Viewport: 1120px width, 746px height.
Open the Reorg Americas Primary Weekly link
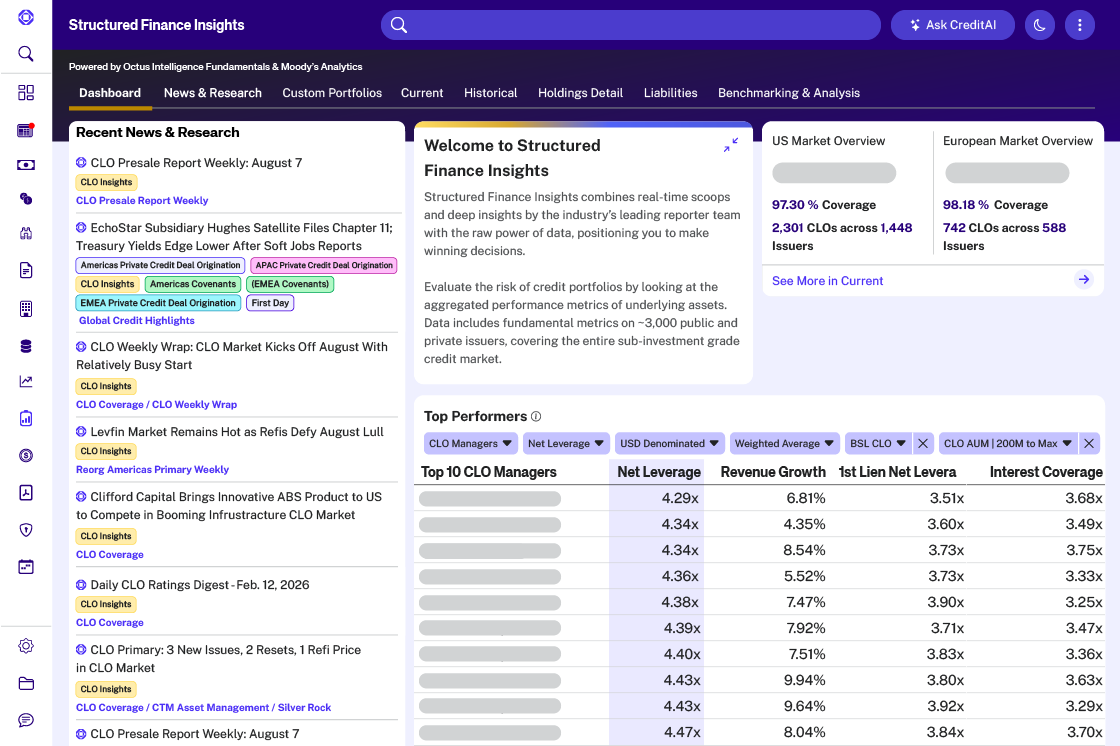point(152,469)
